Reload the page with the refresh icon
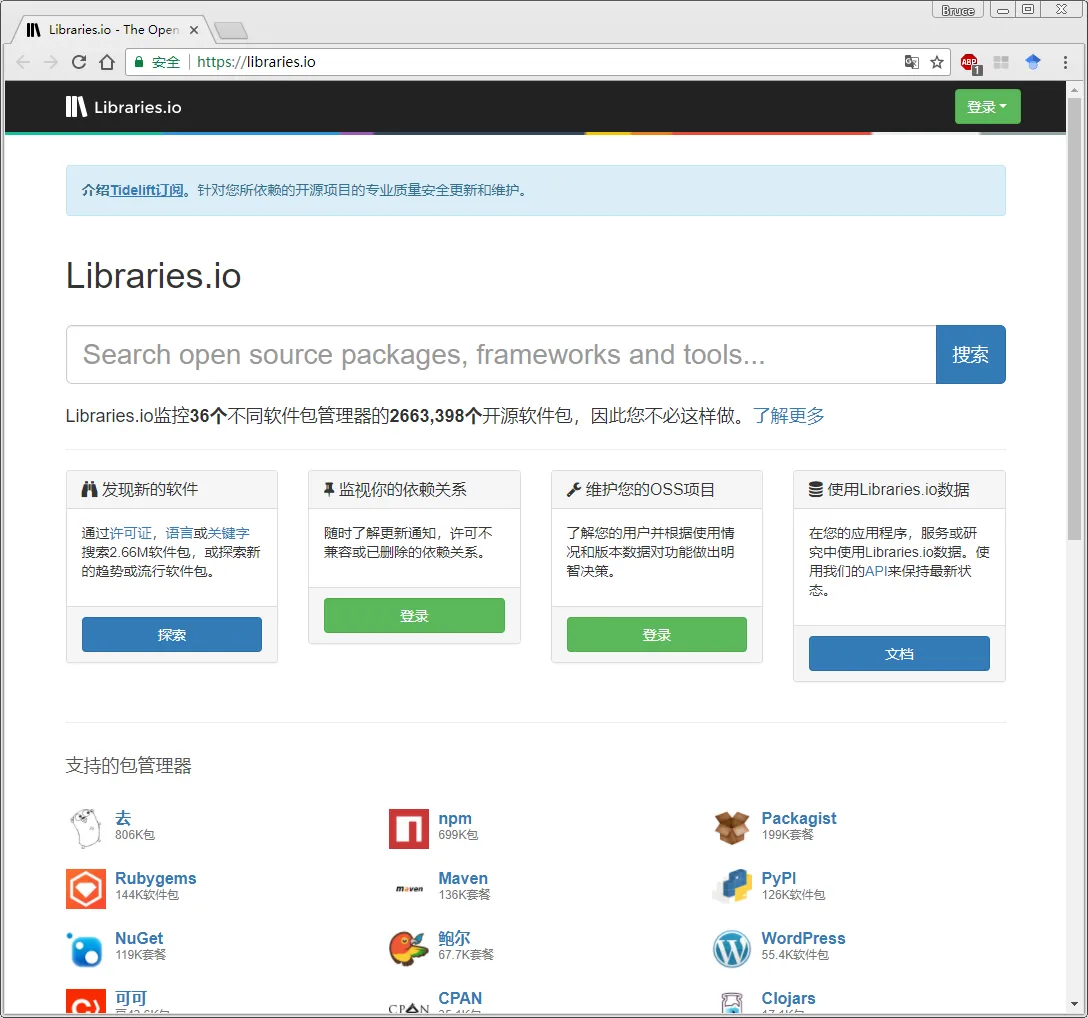 [x=79, y=62]
